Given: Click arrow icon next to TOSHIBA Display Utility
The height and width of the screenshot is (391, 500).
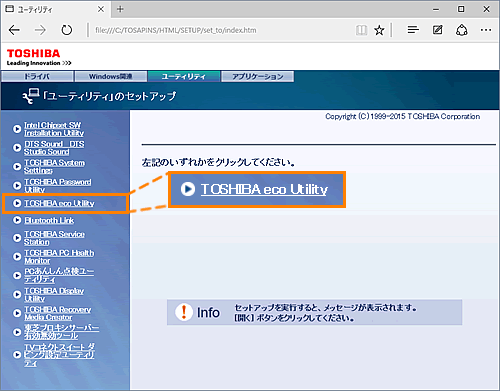Looking at the screenshot, I should pyautogui.click(x=17, y=294).
